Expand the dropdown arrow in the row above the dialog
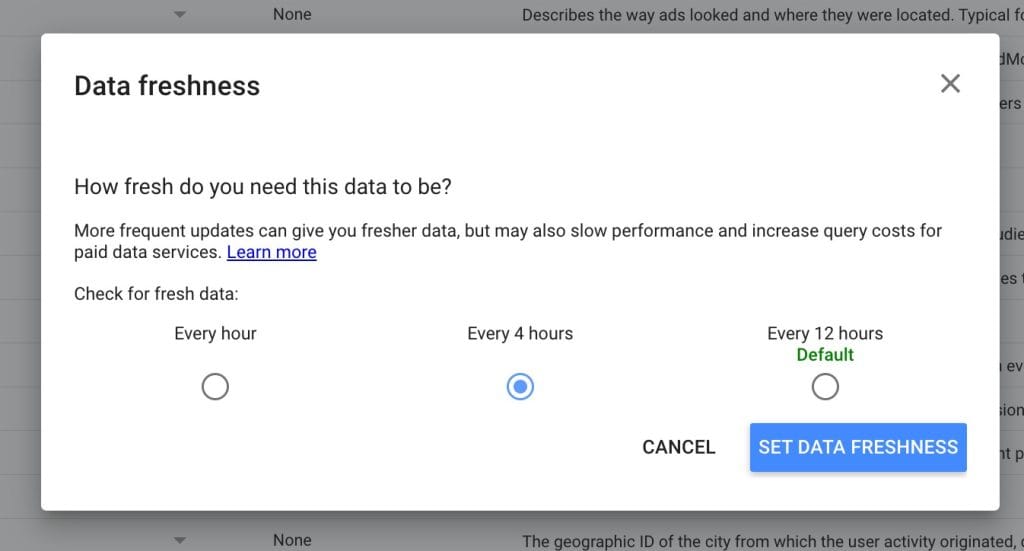This screenshot has width=1024, height=551. click(x=180, y=14)
